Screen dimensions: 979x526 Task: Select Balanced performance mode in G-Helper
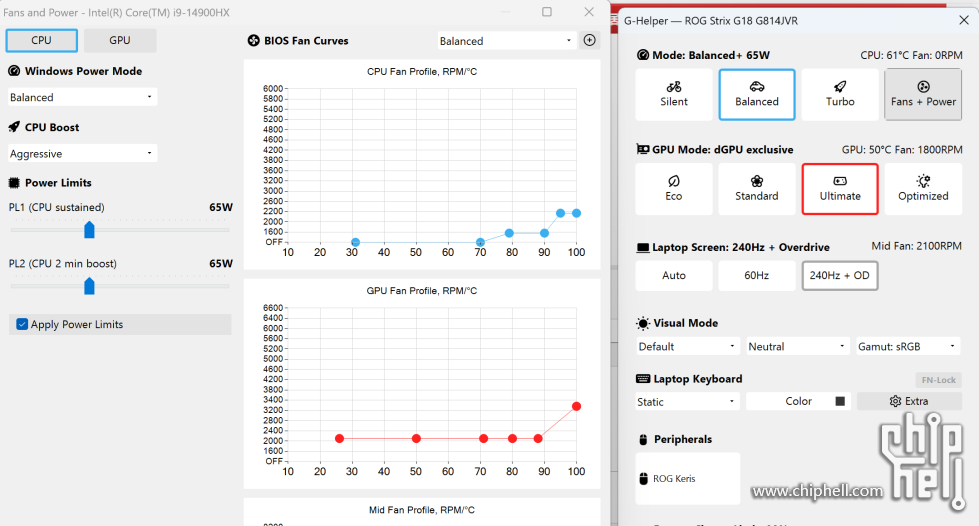click(757, 94)
